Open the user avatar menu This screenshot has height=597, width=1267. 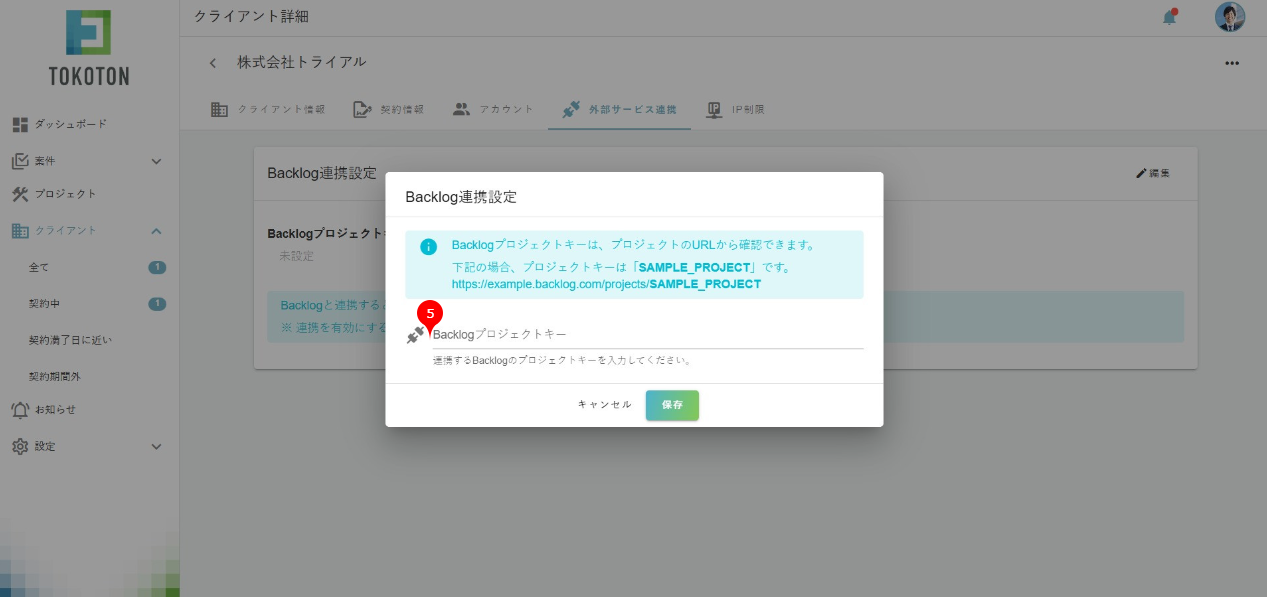[1229, 17]
